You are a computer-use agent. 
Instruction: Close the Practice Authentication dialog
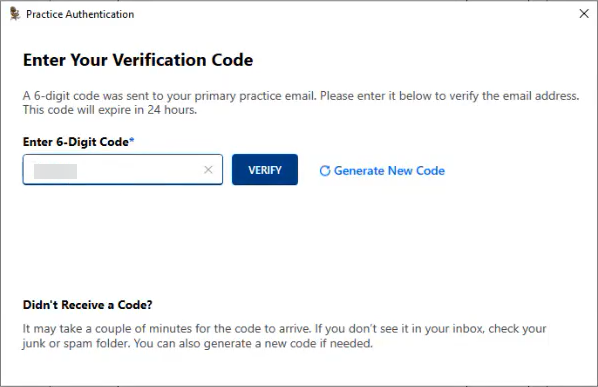click(584, 14)
